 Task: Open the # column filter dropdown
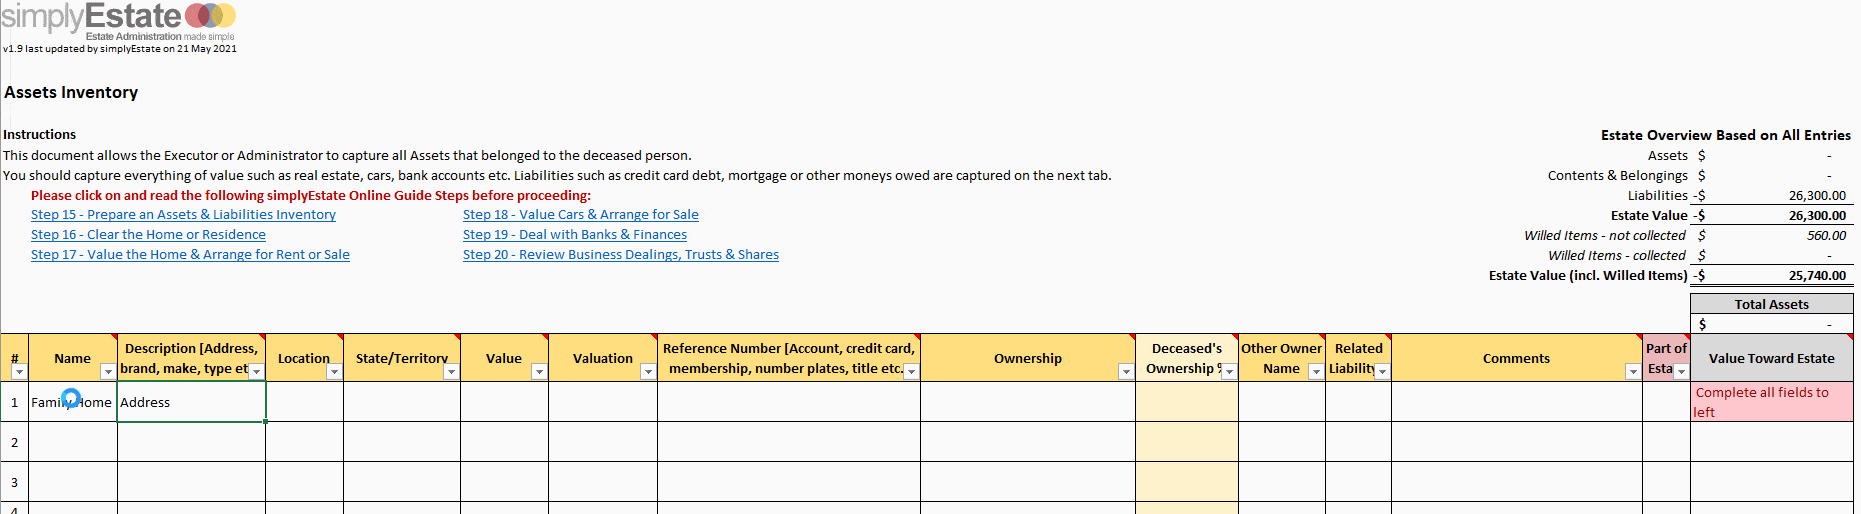point(19,372)
